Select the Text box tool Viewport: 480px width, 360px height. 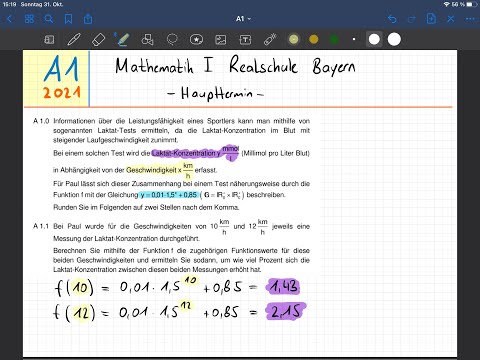pyautogui.click(x=245, y=40)
